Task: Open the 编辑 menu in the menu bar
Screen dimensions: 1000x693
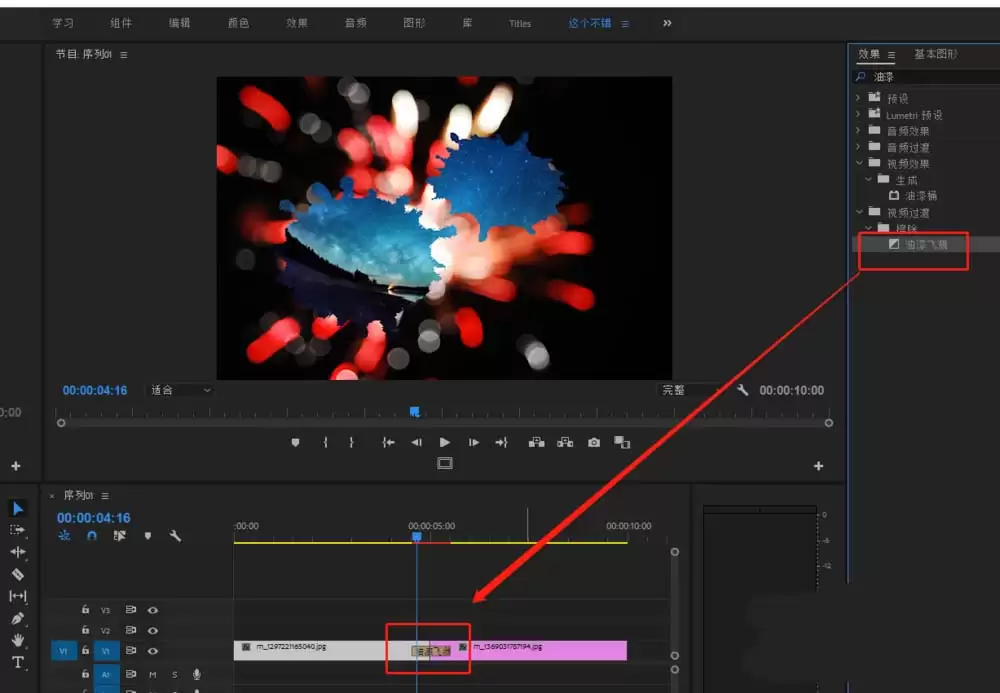Action: [x=179, y=22]
